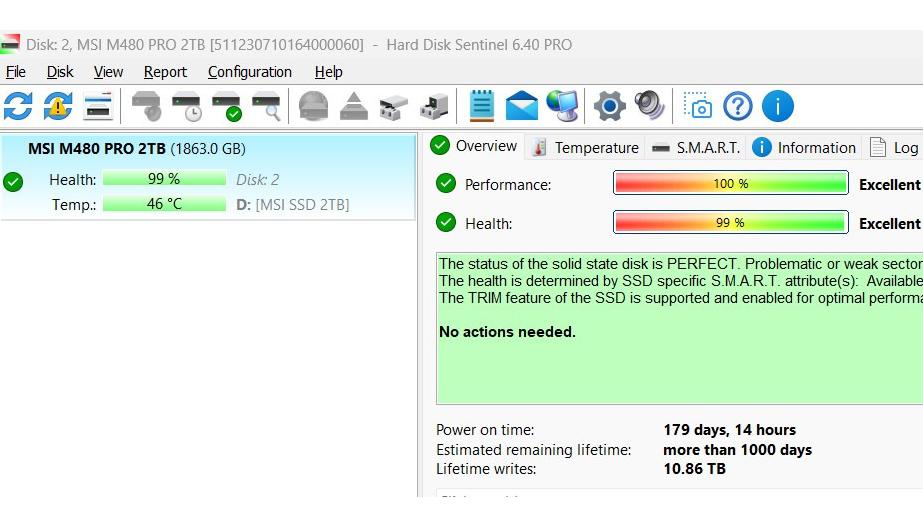Screen dimensions: 923x519
Task: Click the globe with monitor network icon
Action: pos(562,106)
